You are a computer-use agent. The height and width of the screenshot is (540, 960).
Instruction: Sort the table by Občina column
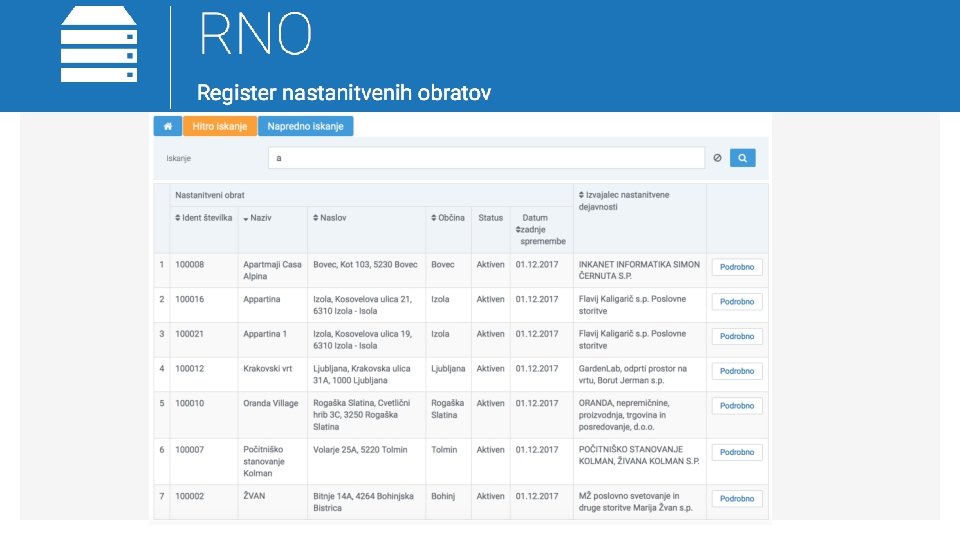click(x=448, y=218)
